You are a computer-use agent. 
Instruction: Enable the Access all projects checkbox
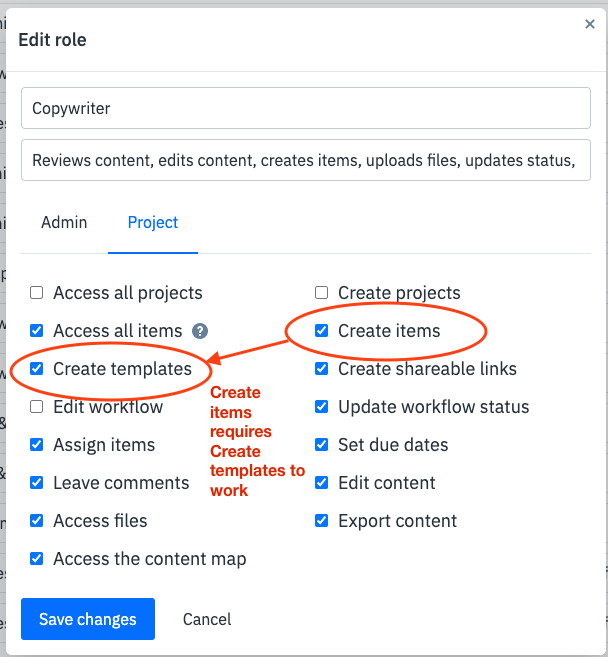point(36,292)
